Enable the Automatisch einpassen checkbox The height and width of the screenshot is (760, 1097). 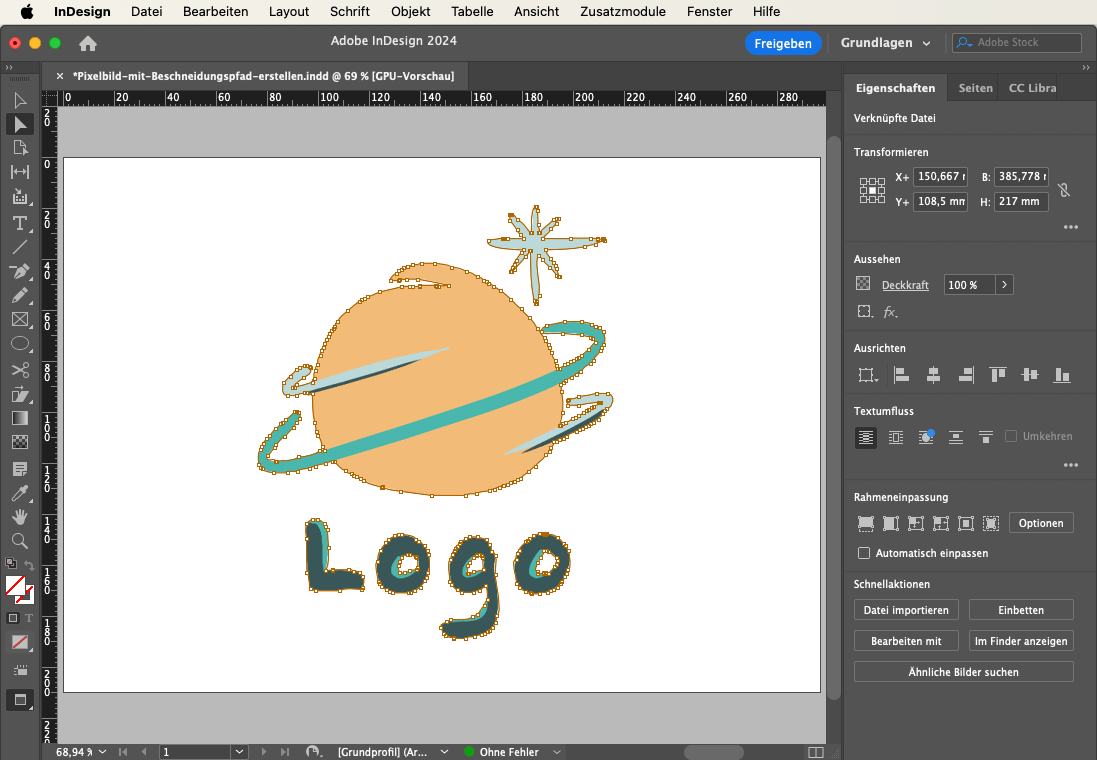click(x=864, y=553)
